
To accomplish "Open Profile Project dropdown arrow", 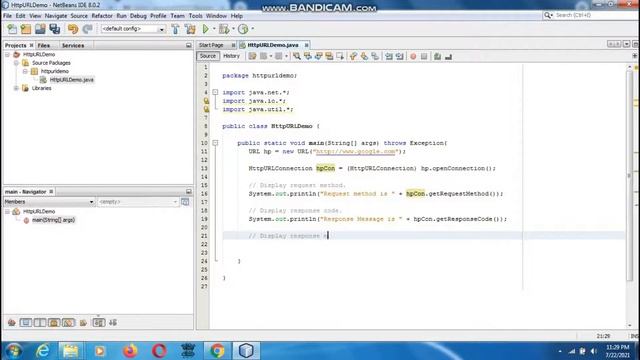I will 252,29.
